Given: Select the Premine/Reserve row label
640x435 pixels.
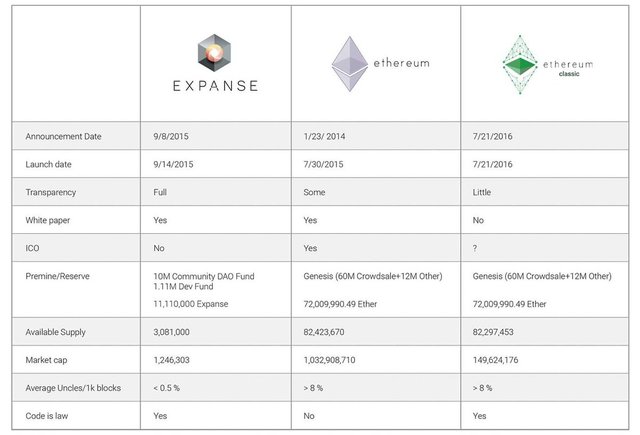Looking at the screenshot, I should click(x=57, y=276).
